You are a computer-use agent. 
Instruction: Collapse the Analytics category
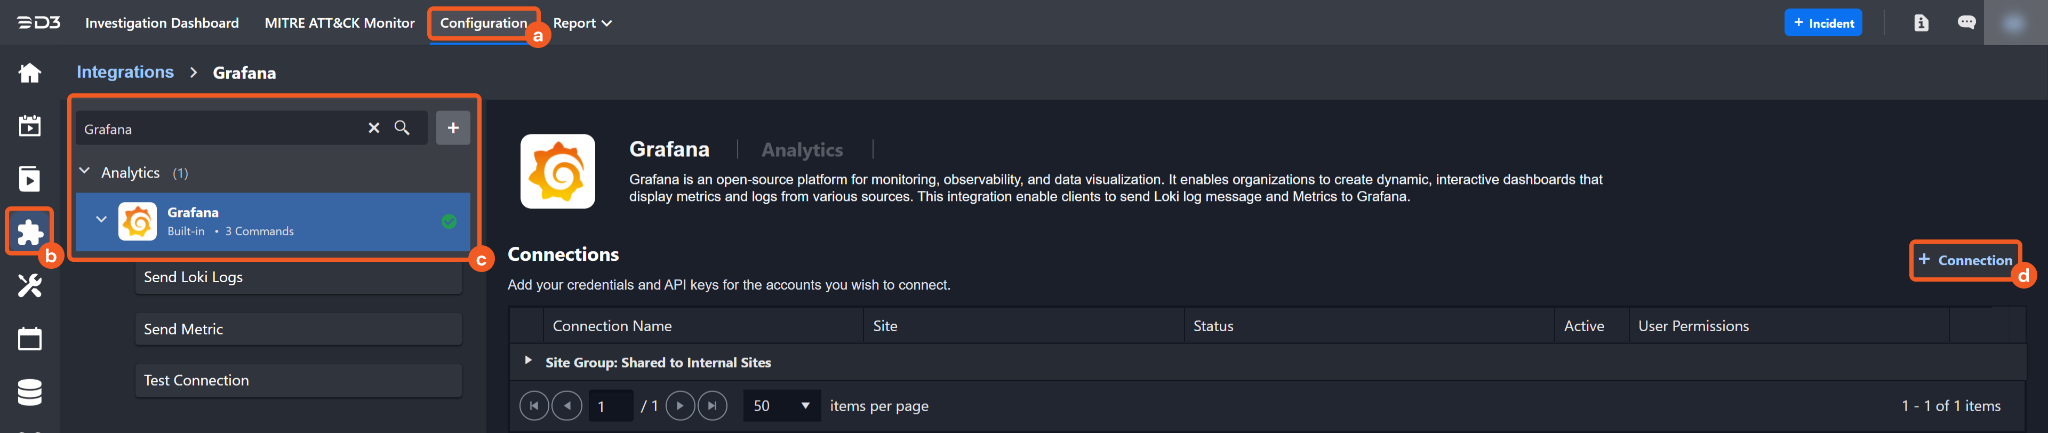tap(85, 172)
